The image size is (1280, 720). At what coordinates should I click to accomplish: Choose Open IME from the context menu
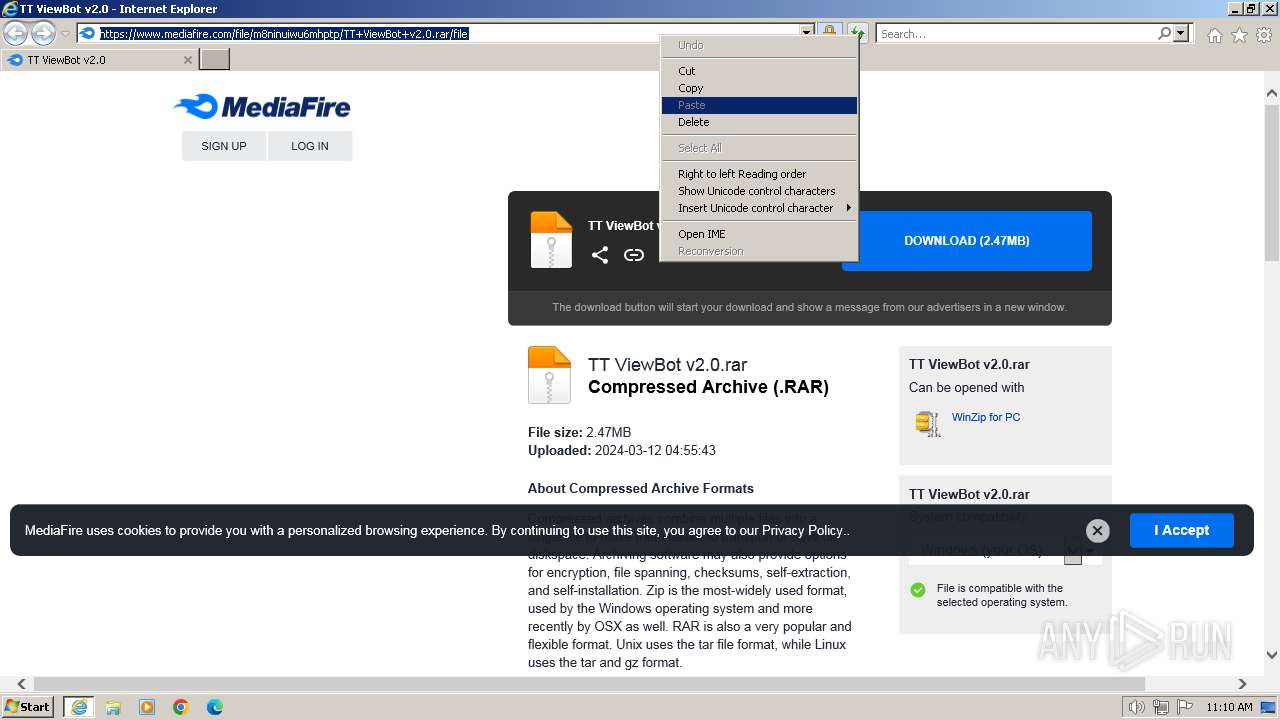(x=759, y=234)
